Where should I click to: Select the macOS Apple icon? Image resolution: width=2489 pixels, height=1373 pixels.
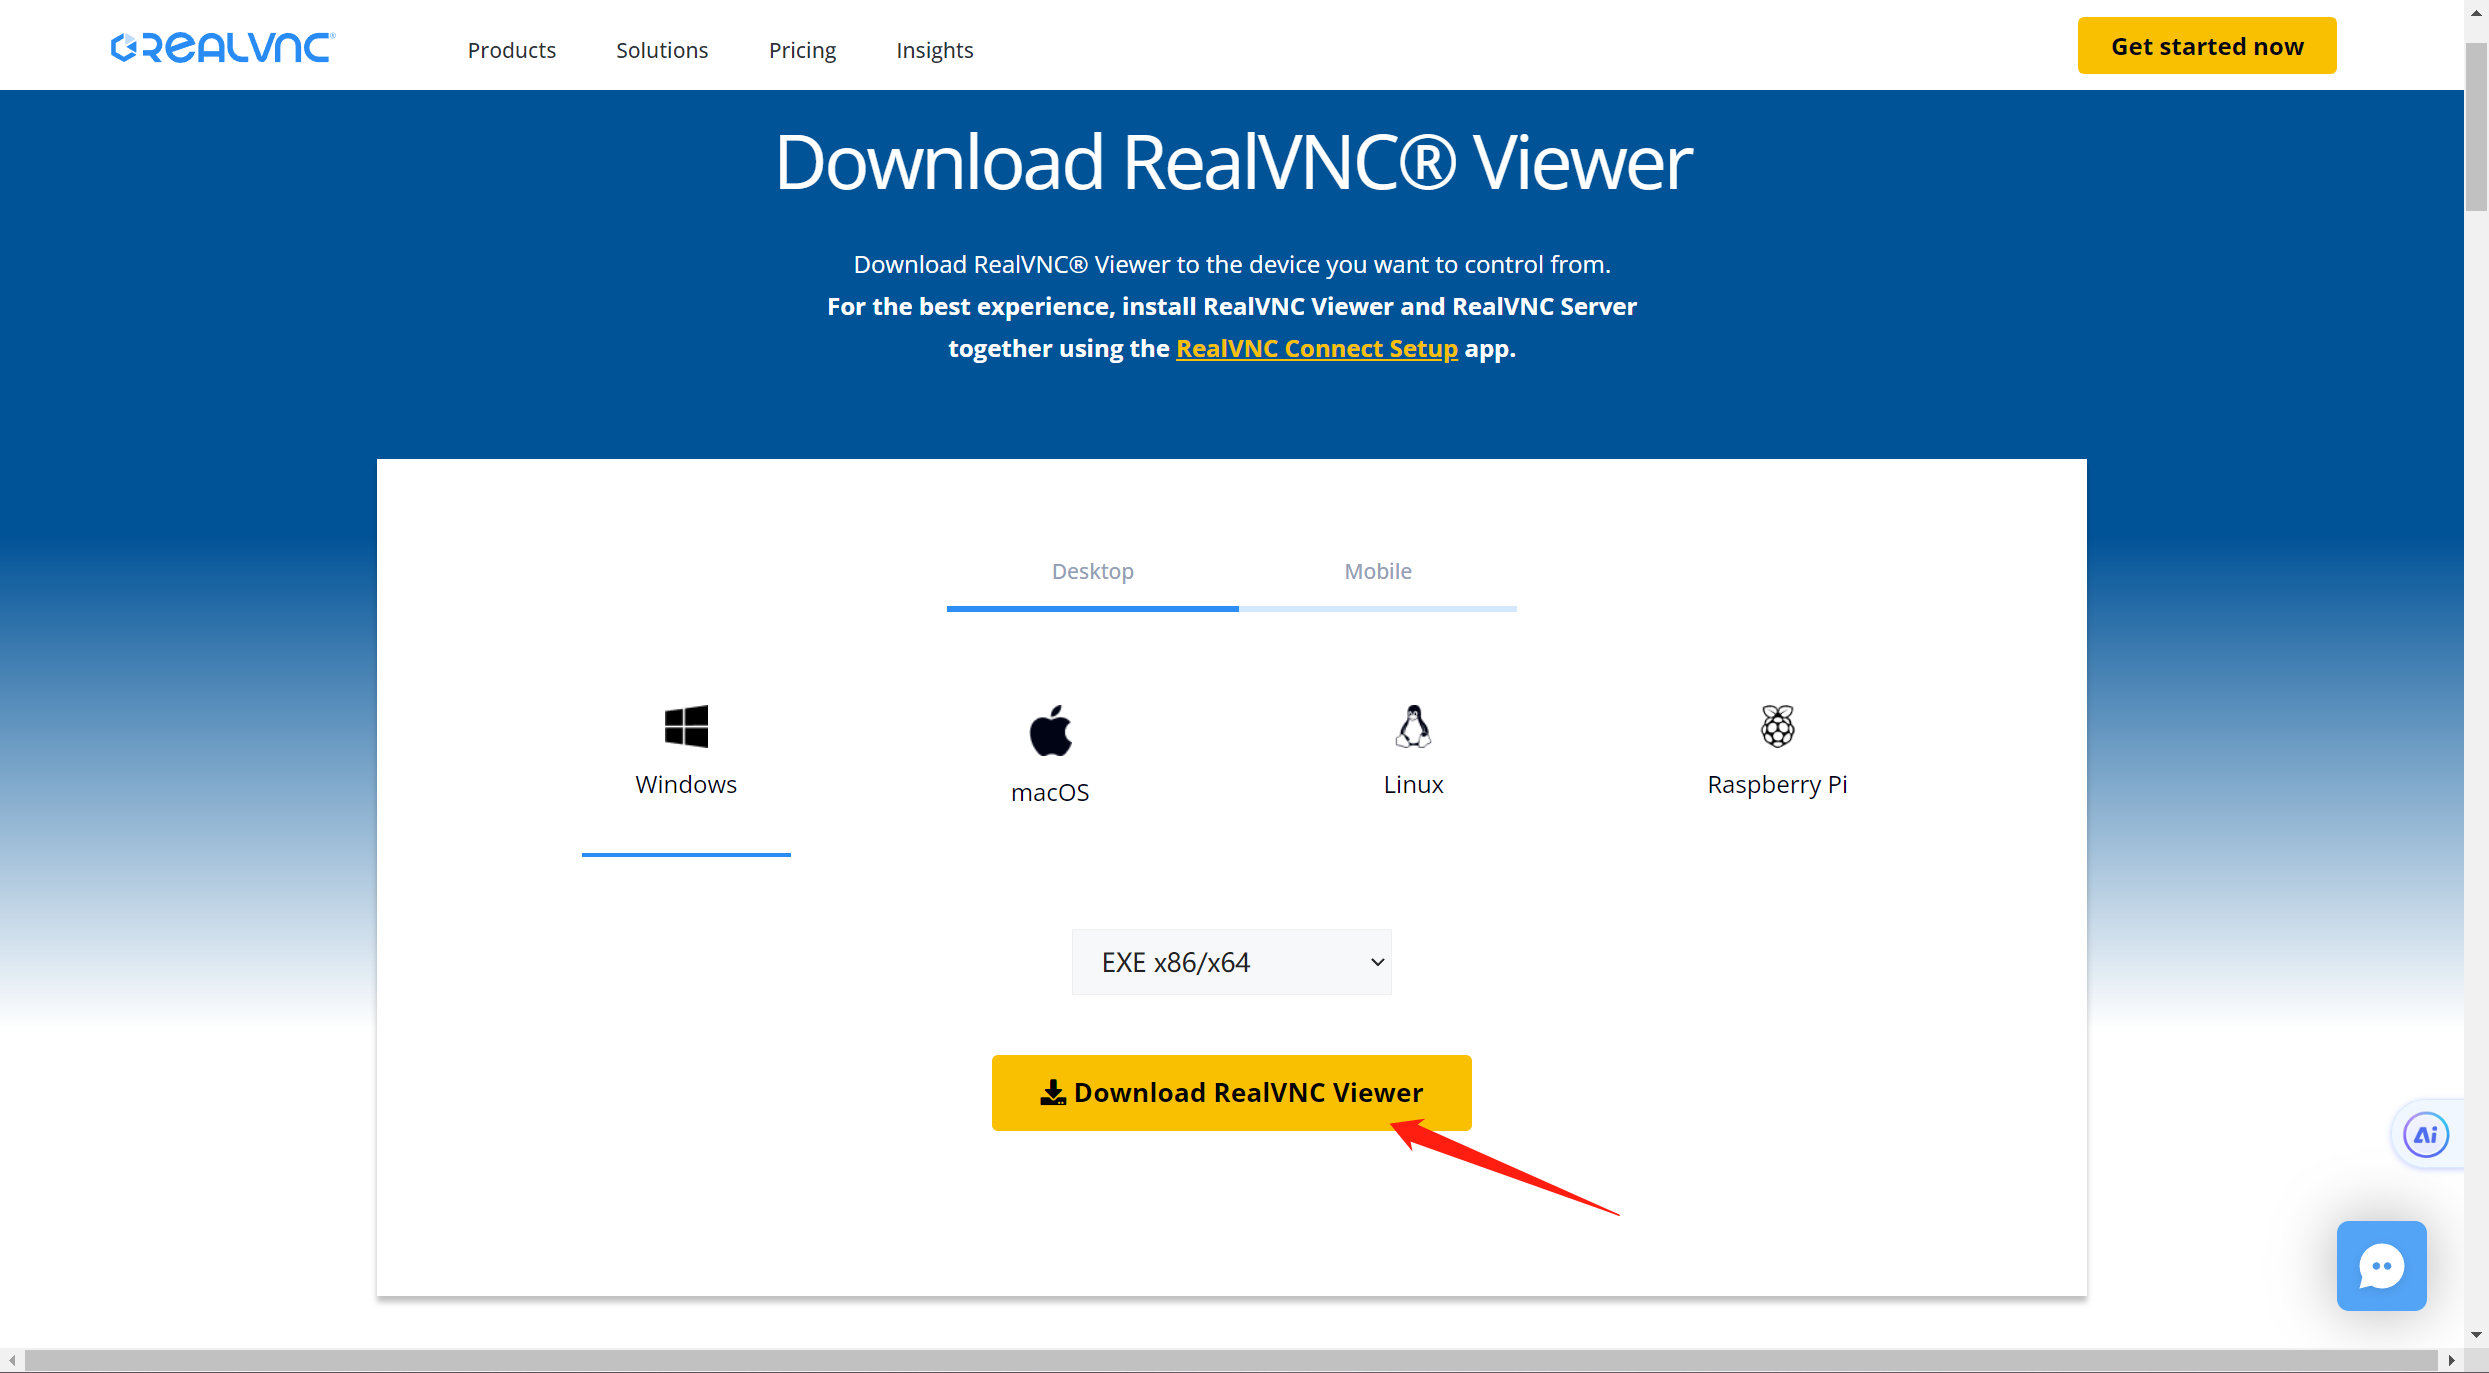point(1050,730)
